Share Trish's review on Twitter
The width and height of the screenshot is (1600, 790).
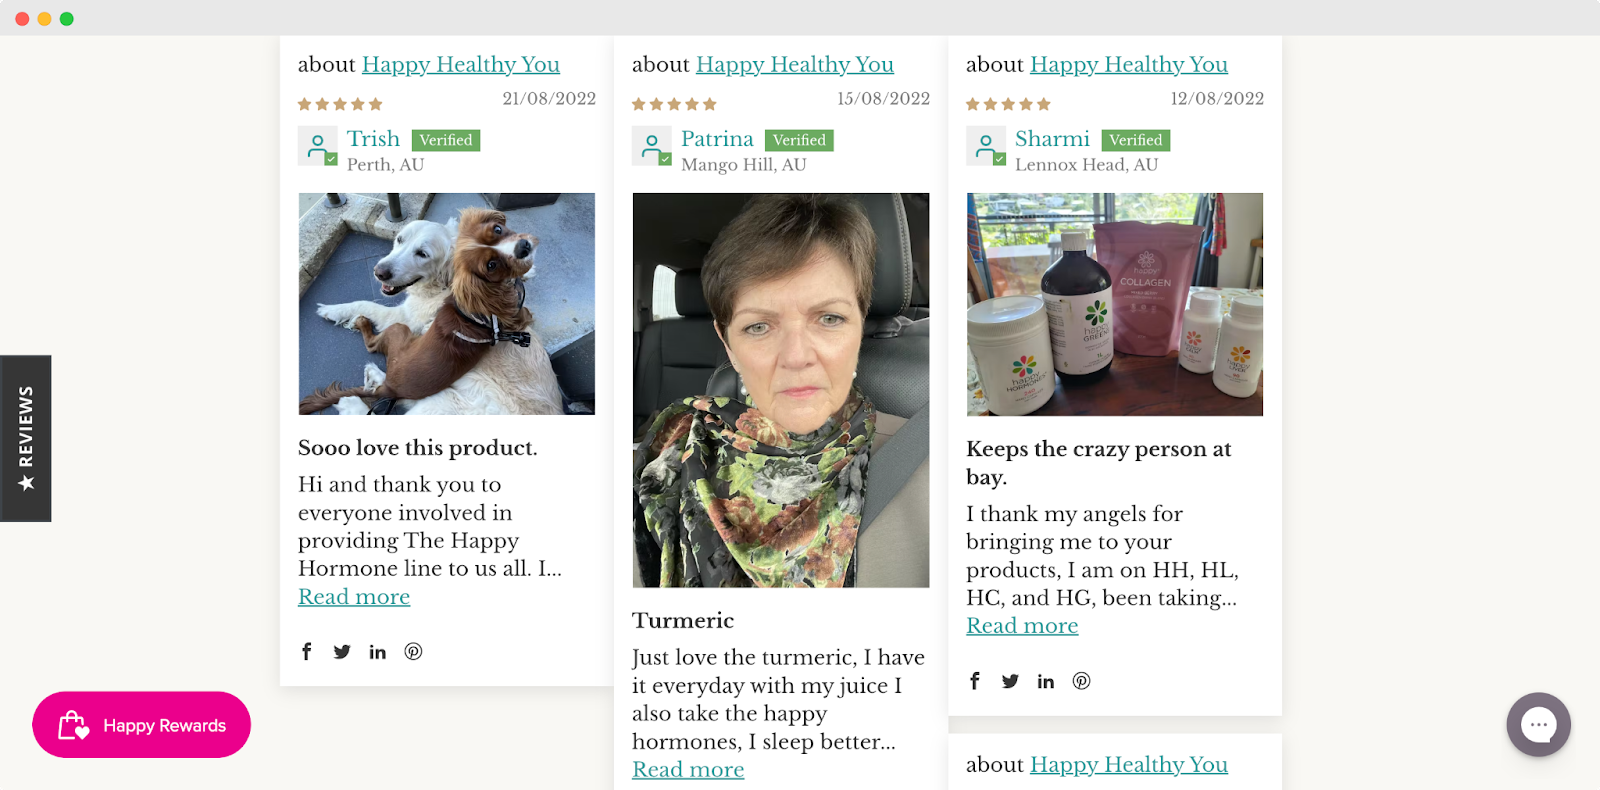click(342, 652)
